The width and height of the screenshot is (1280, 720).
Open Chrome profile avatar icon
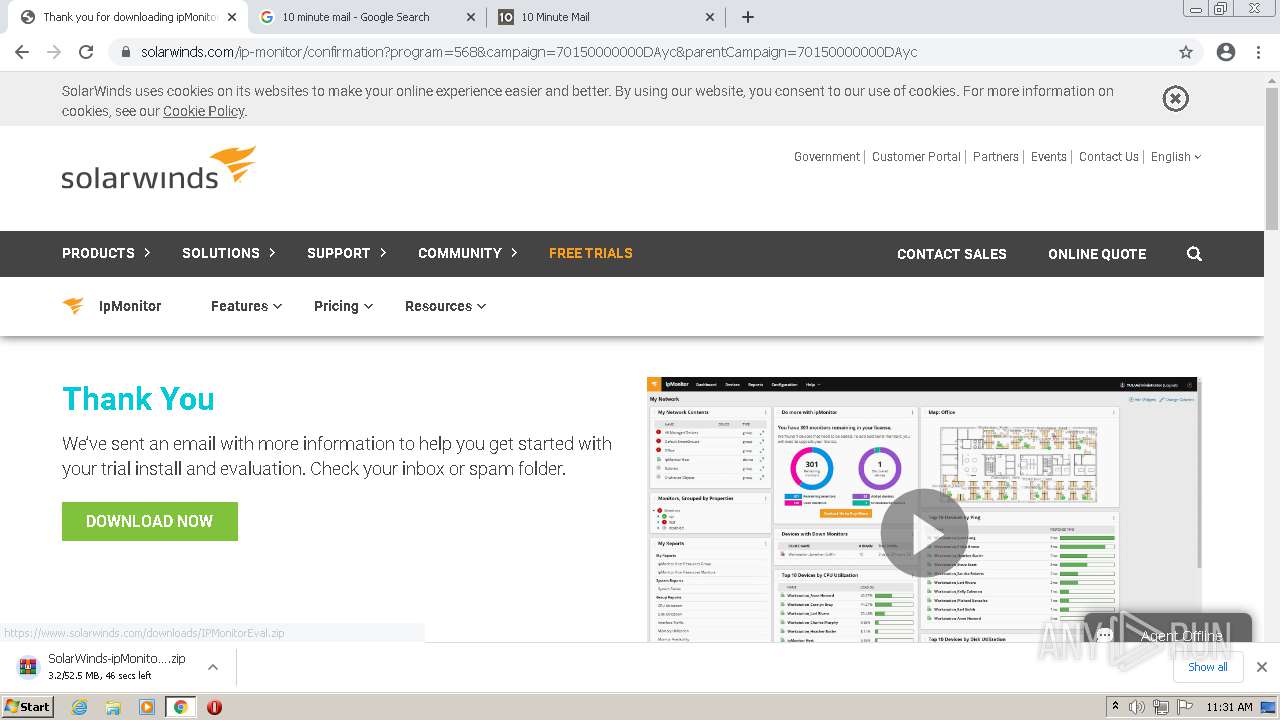(1226, 52)
